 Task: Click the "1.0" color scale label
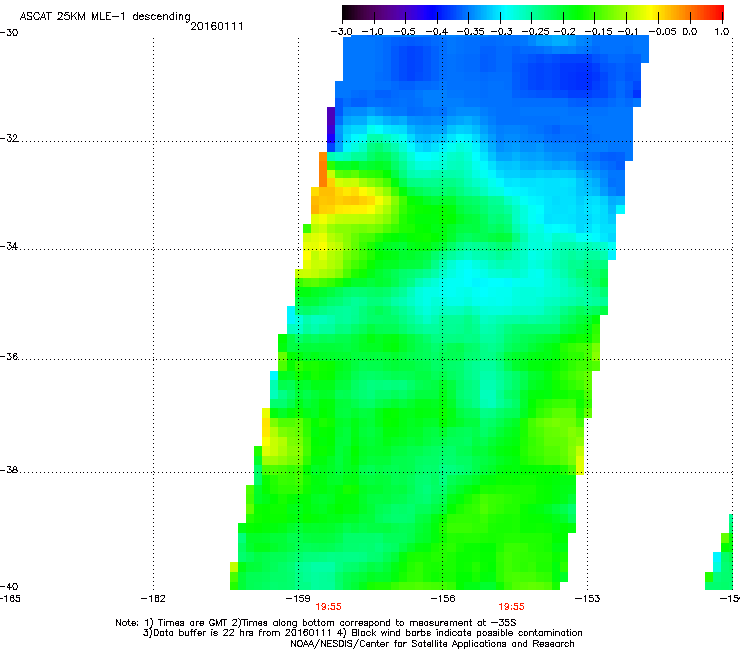click(722, 32)
